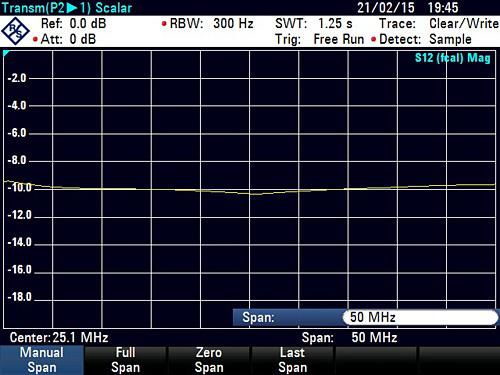
Task: Click the Span 50 MHz entry field
Action: click(x=421, y=317)
